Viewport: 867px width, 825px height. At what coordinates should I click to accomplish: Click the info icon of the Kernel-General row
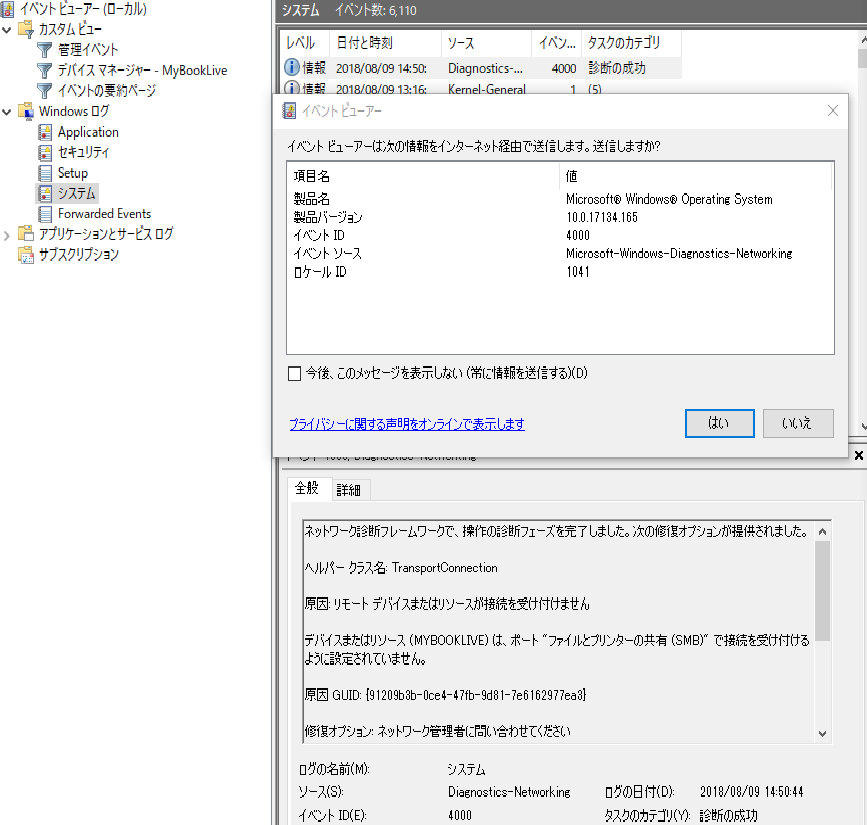click(292, 87)
